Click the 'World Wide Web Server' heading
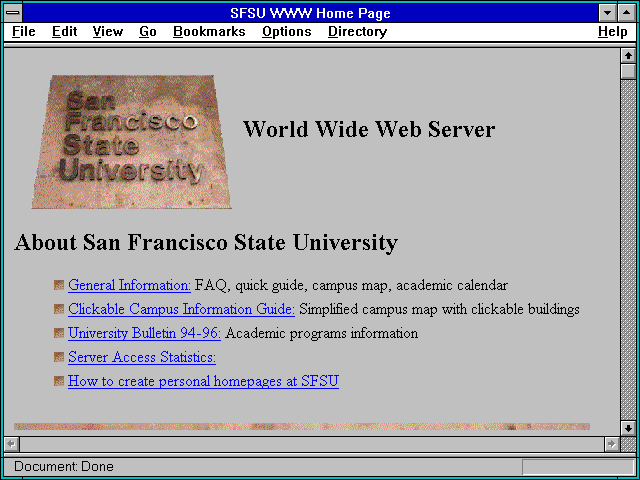The width and height of the screenshot is (640, 480). pos(369,129)
